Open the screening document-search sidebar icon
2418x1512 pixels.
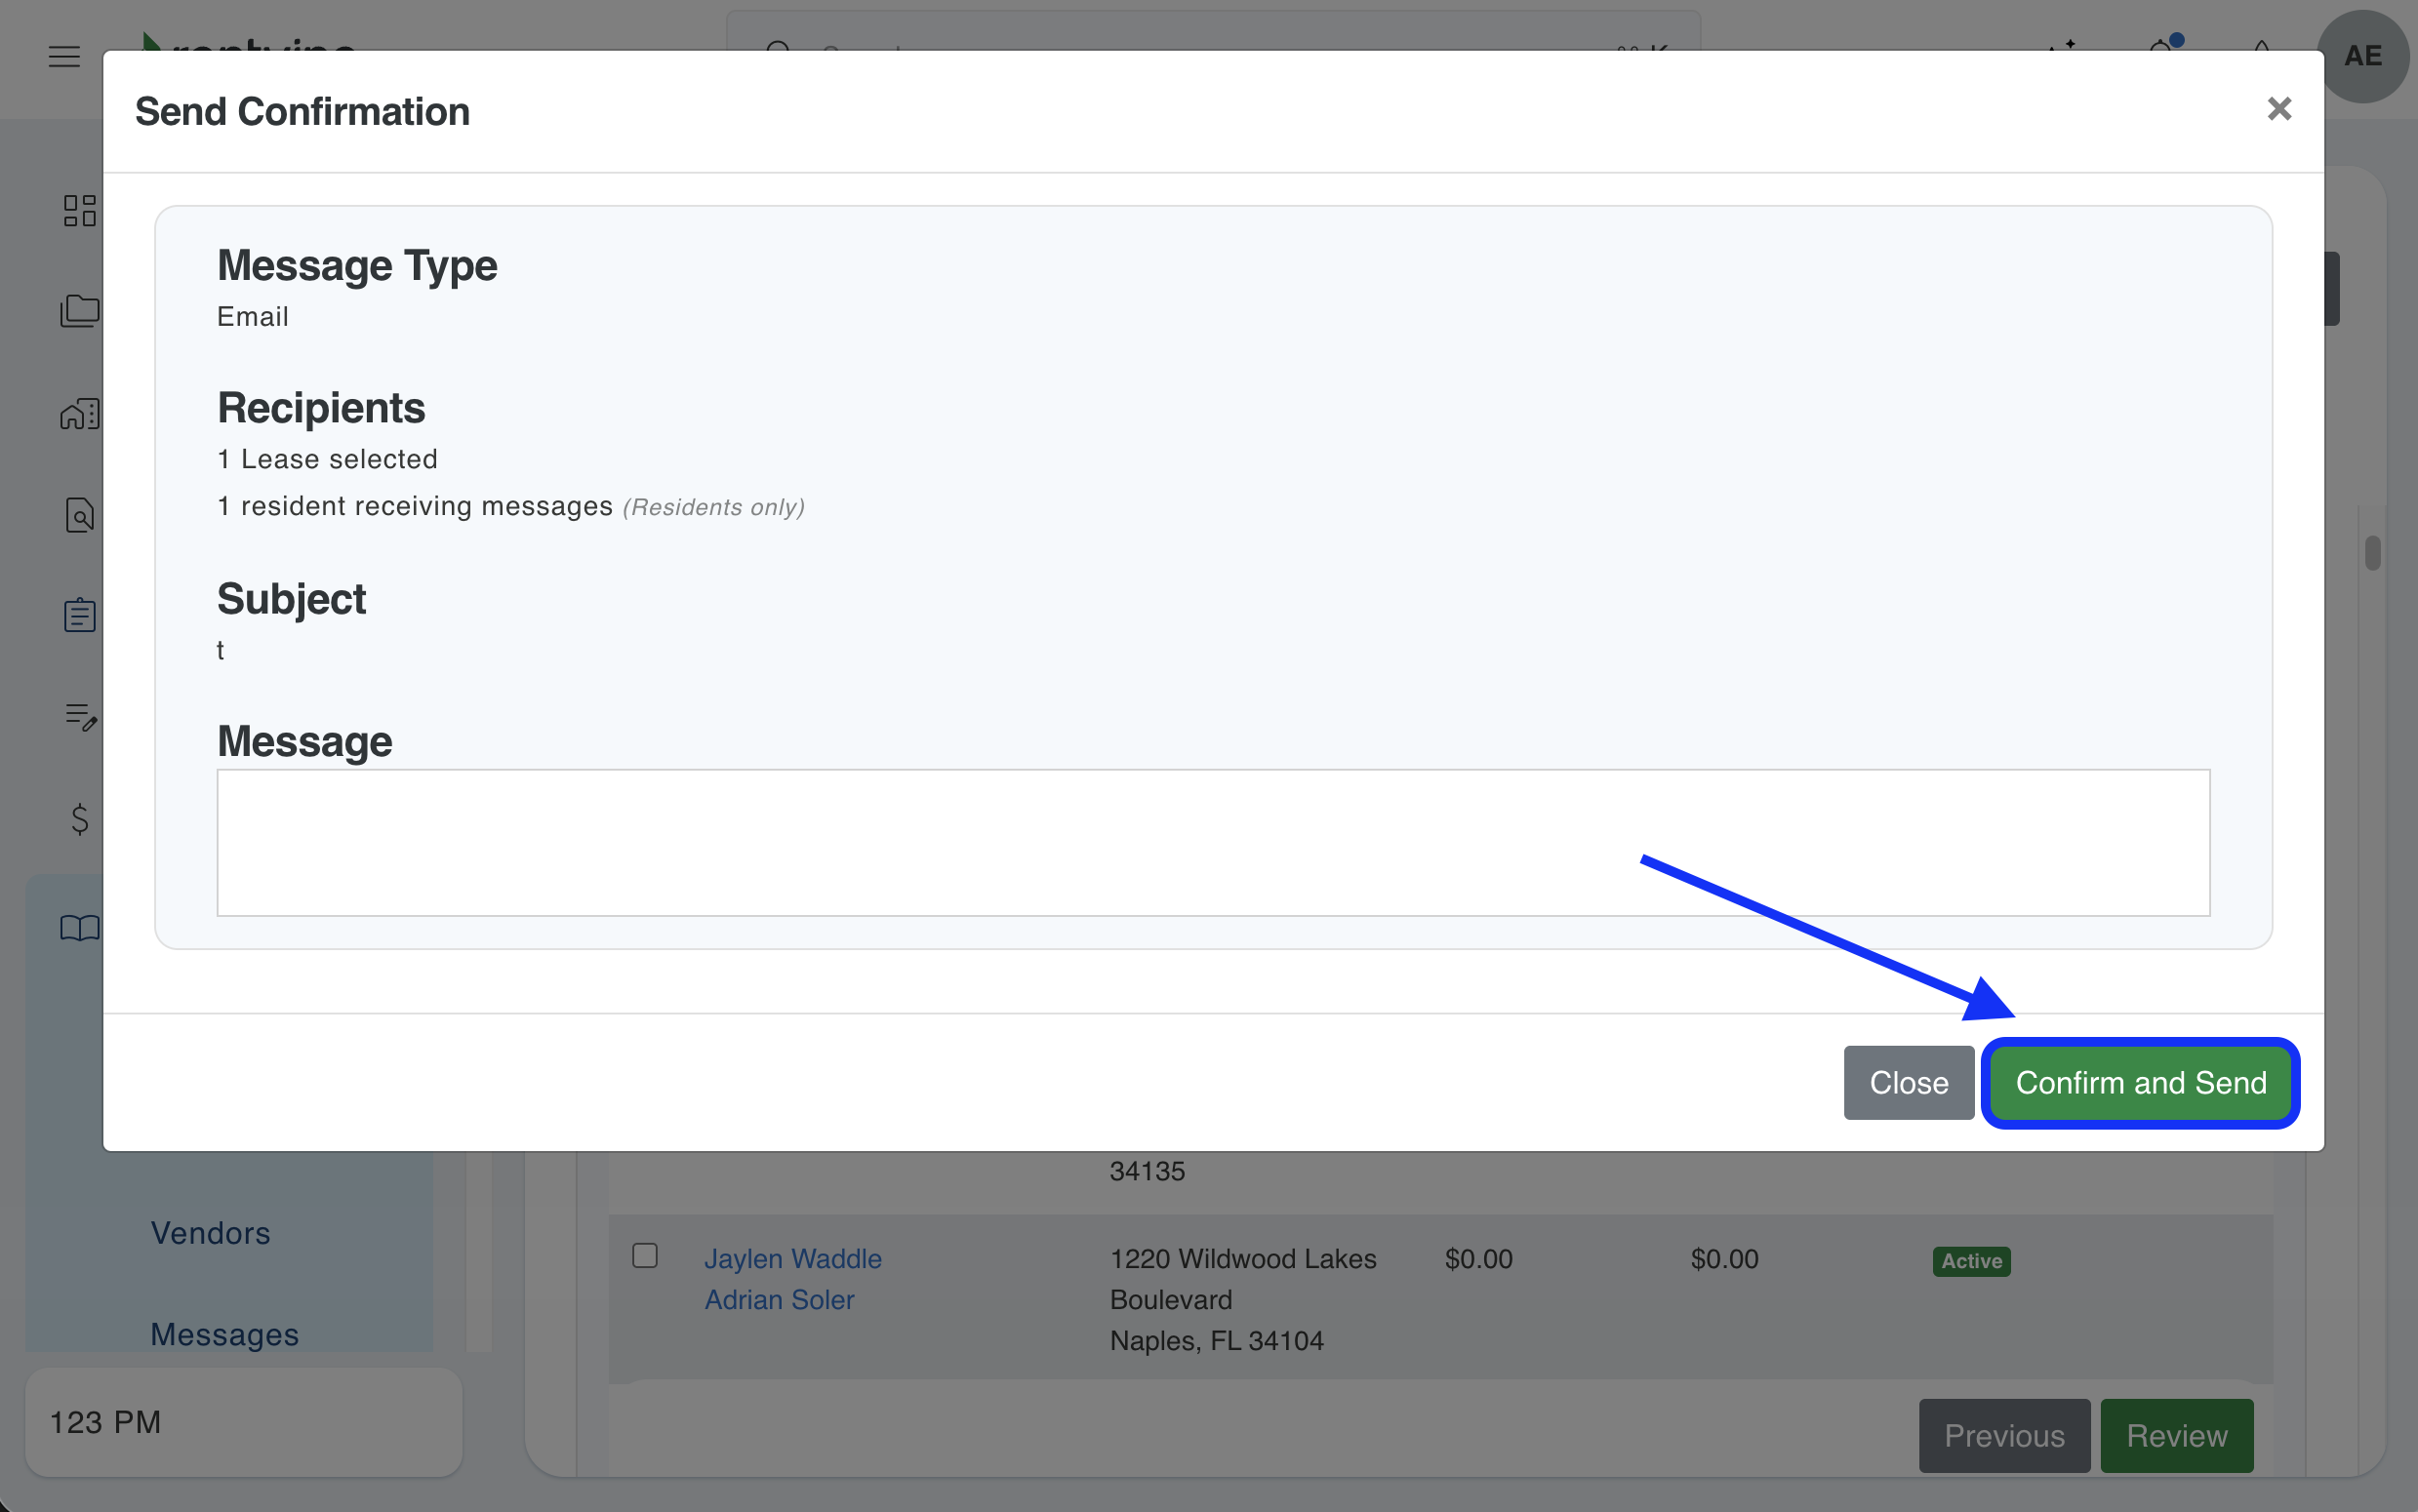click(79, 515)
